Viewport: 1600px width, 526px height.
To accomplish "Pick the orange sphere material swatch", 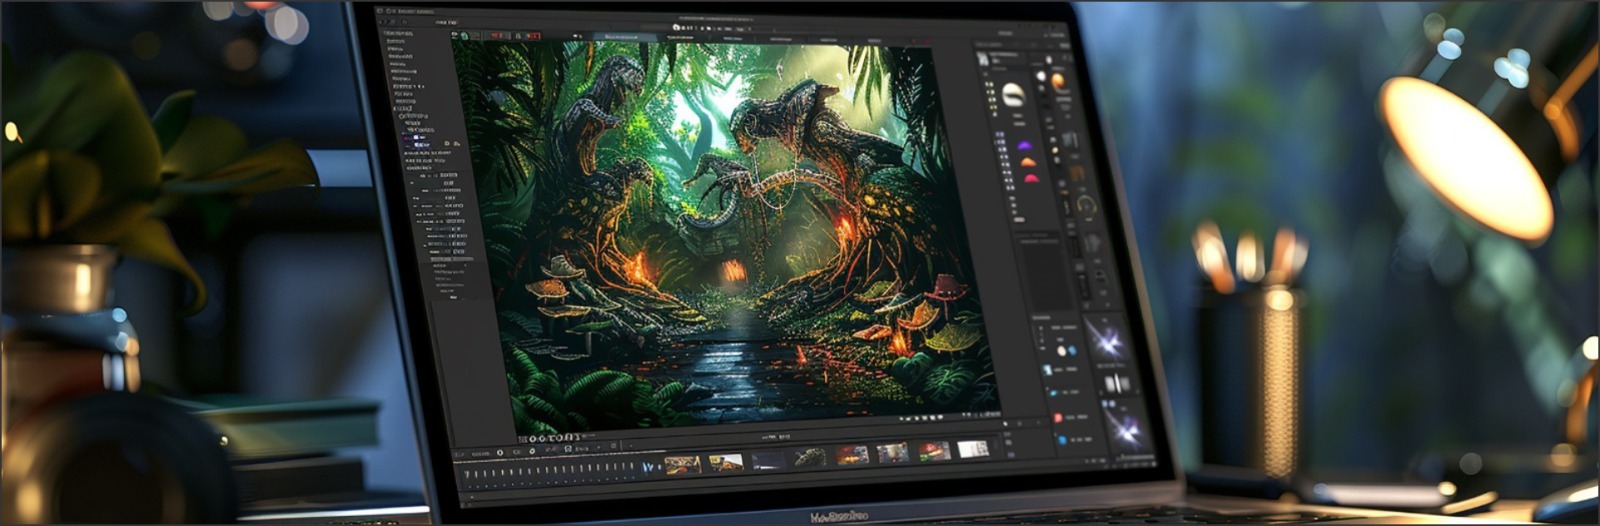I will pos(1058,81).
